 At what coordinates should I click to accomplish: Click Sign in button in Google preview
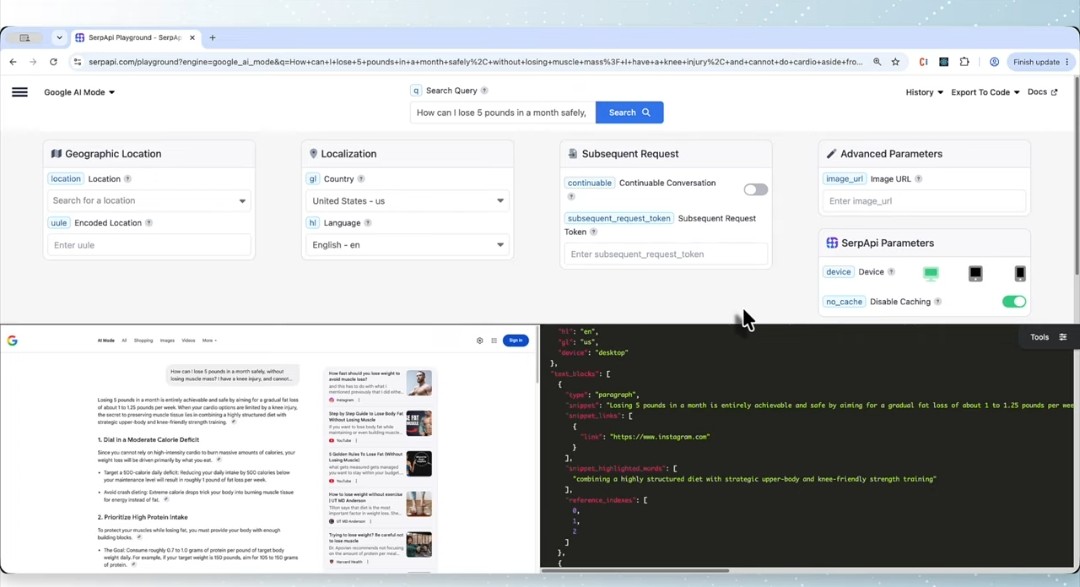point(515,340)
